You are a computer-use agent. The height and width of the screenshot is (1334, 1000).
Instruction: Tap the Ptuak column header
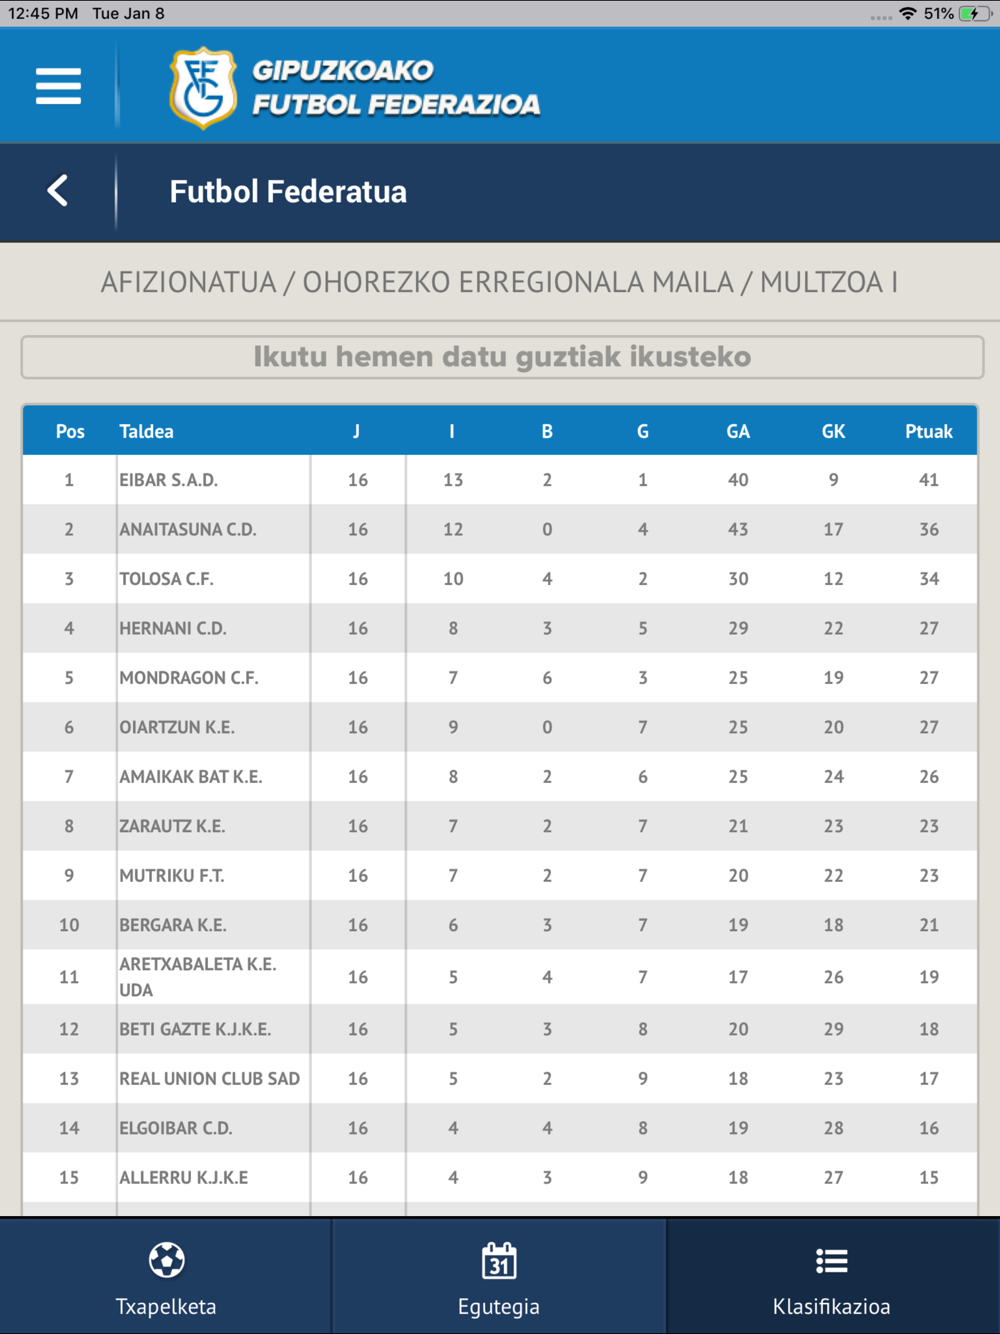pyautogui.click(x=929, y=432)
